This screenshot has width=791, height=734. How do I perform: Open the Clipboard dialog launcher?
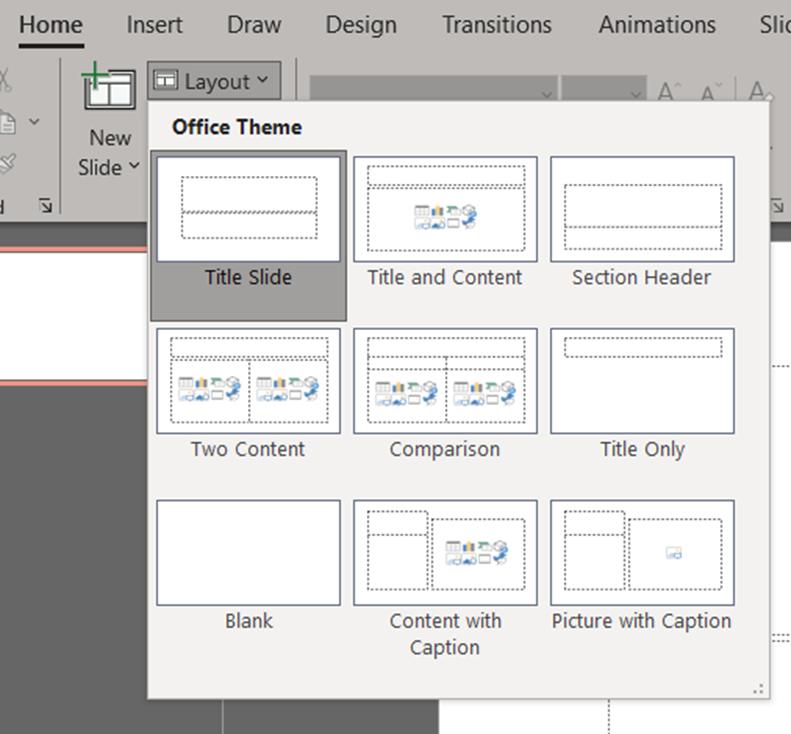(x=45, y=205)
